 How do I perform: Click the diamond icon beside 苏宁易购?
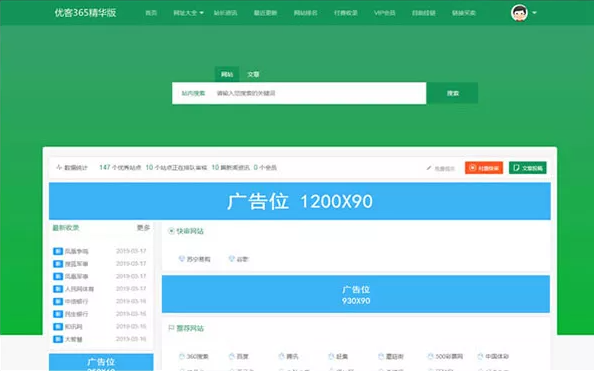[x=181, y=259]
